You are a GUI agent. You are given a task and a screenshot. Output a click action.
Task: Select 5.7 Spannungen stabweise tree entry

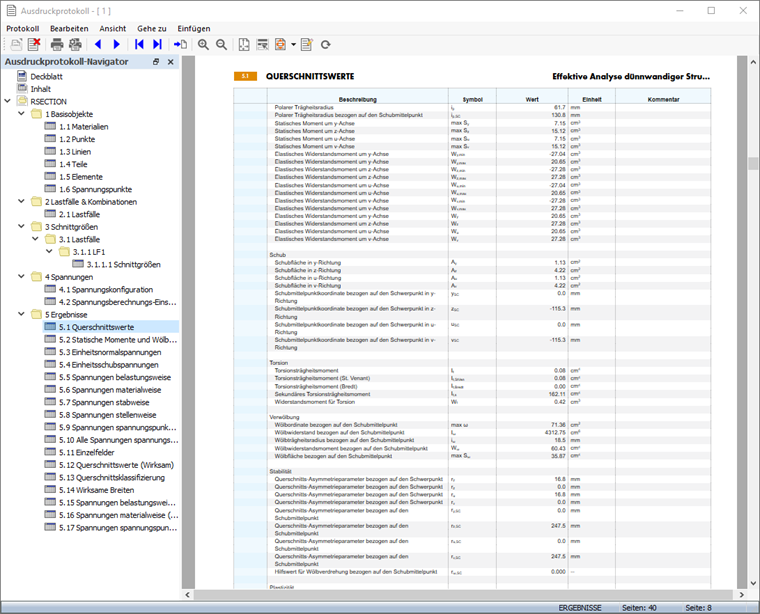104,402
